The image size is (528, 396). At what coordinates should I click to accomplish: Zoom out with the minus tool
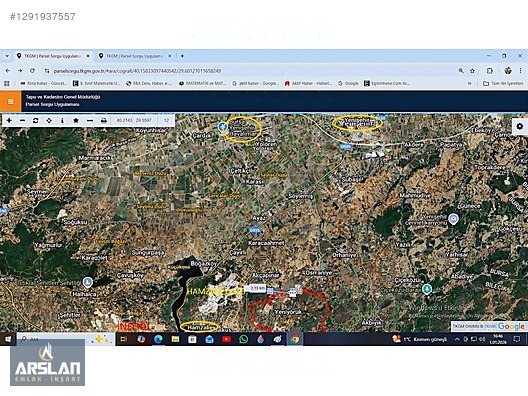23,121
